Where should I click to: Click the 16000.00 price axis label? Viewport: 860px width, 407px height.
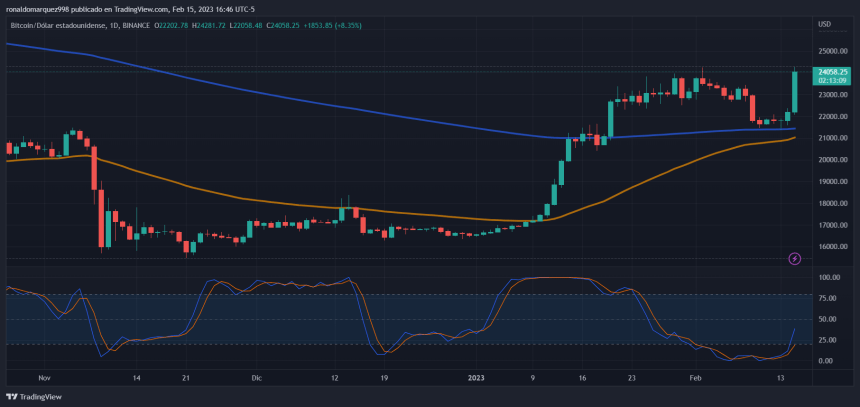(x=832, y=247)
